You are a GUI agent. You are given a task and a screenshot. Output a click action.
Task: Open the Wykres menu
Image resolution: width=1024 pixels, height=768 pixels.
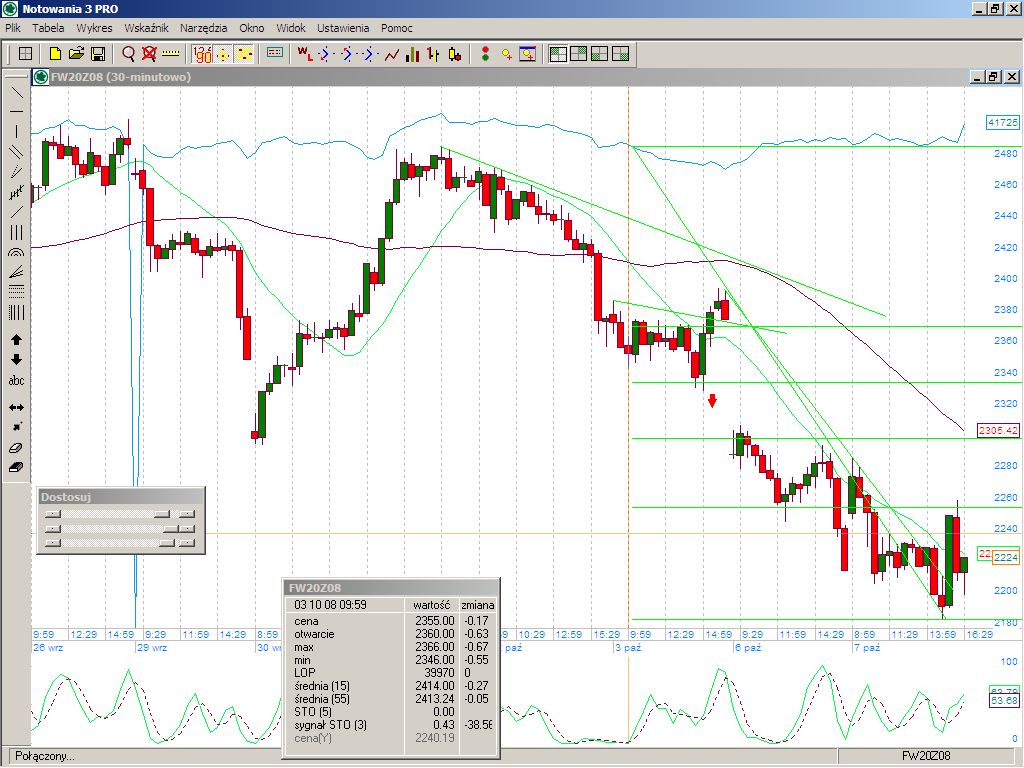pyautogui.click(x=94, y=28)
